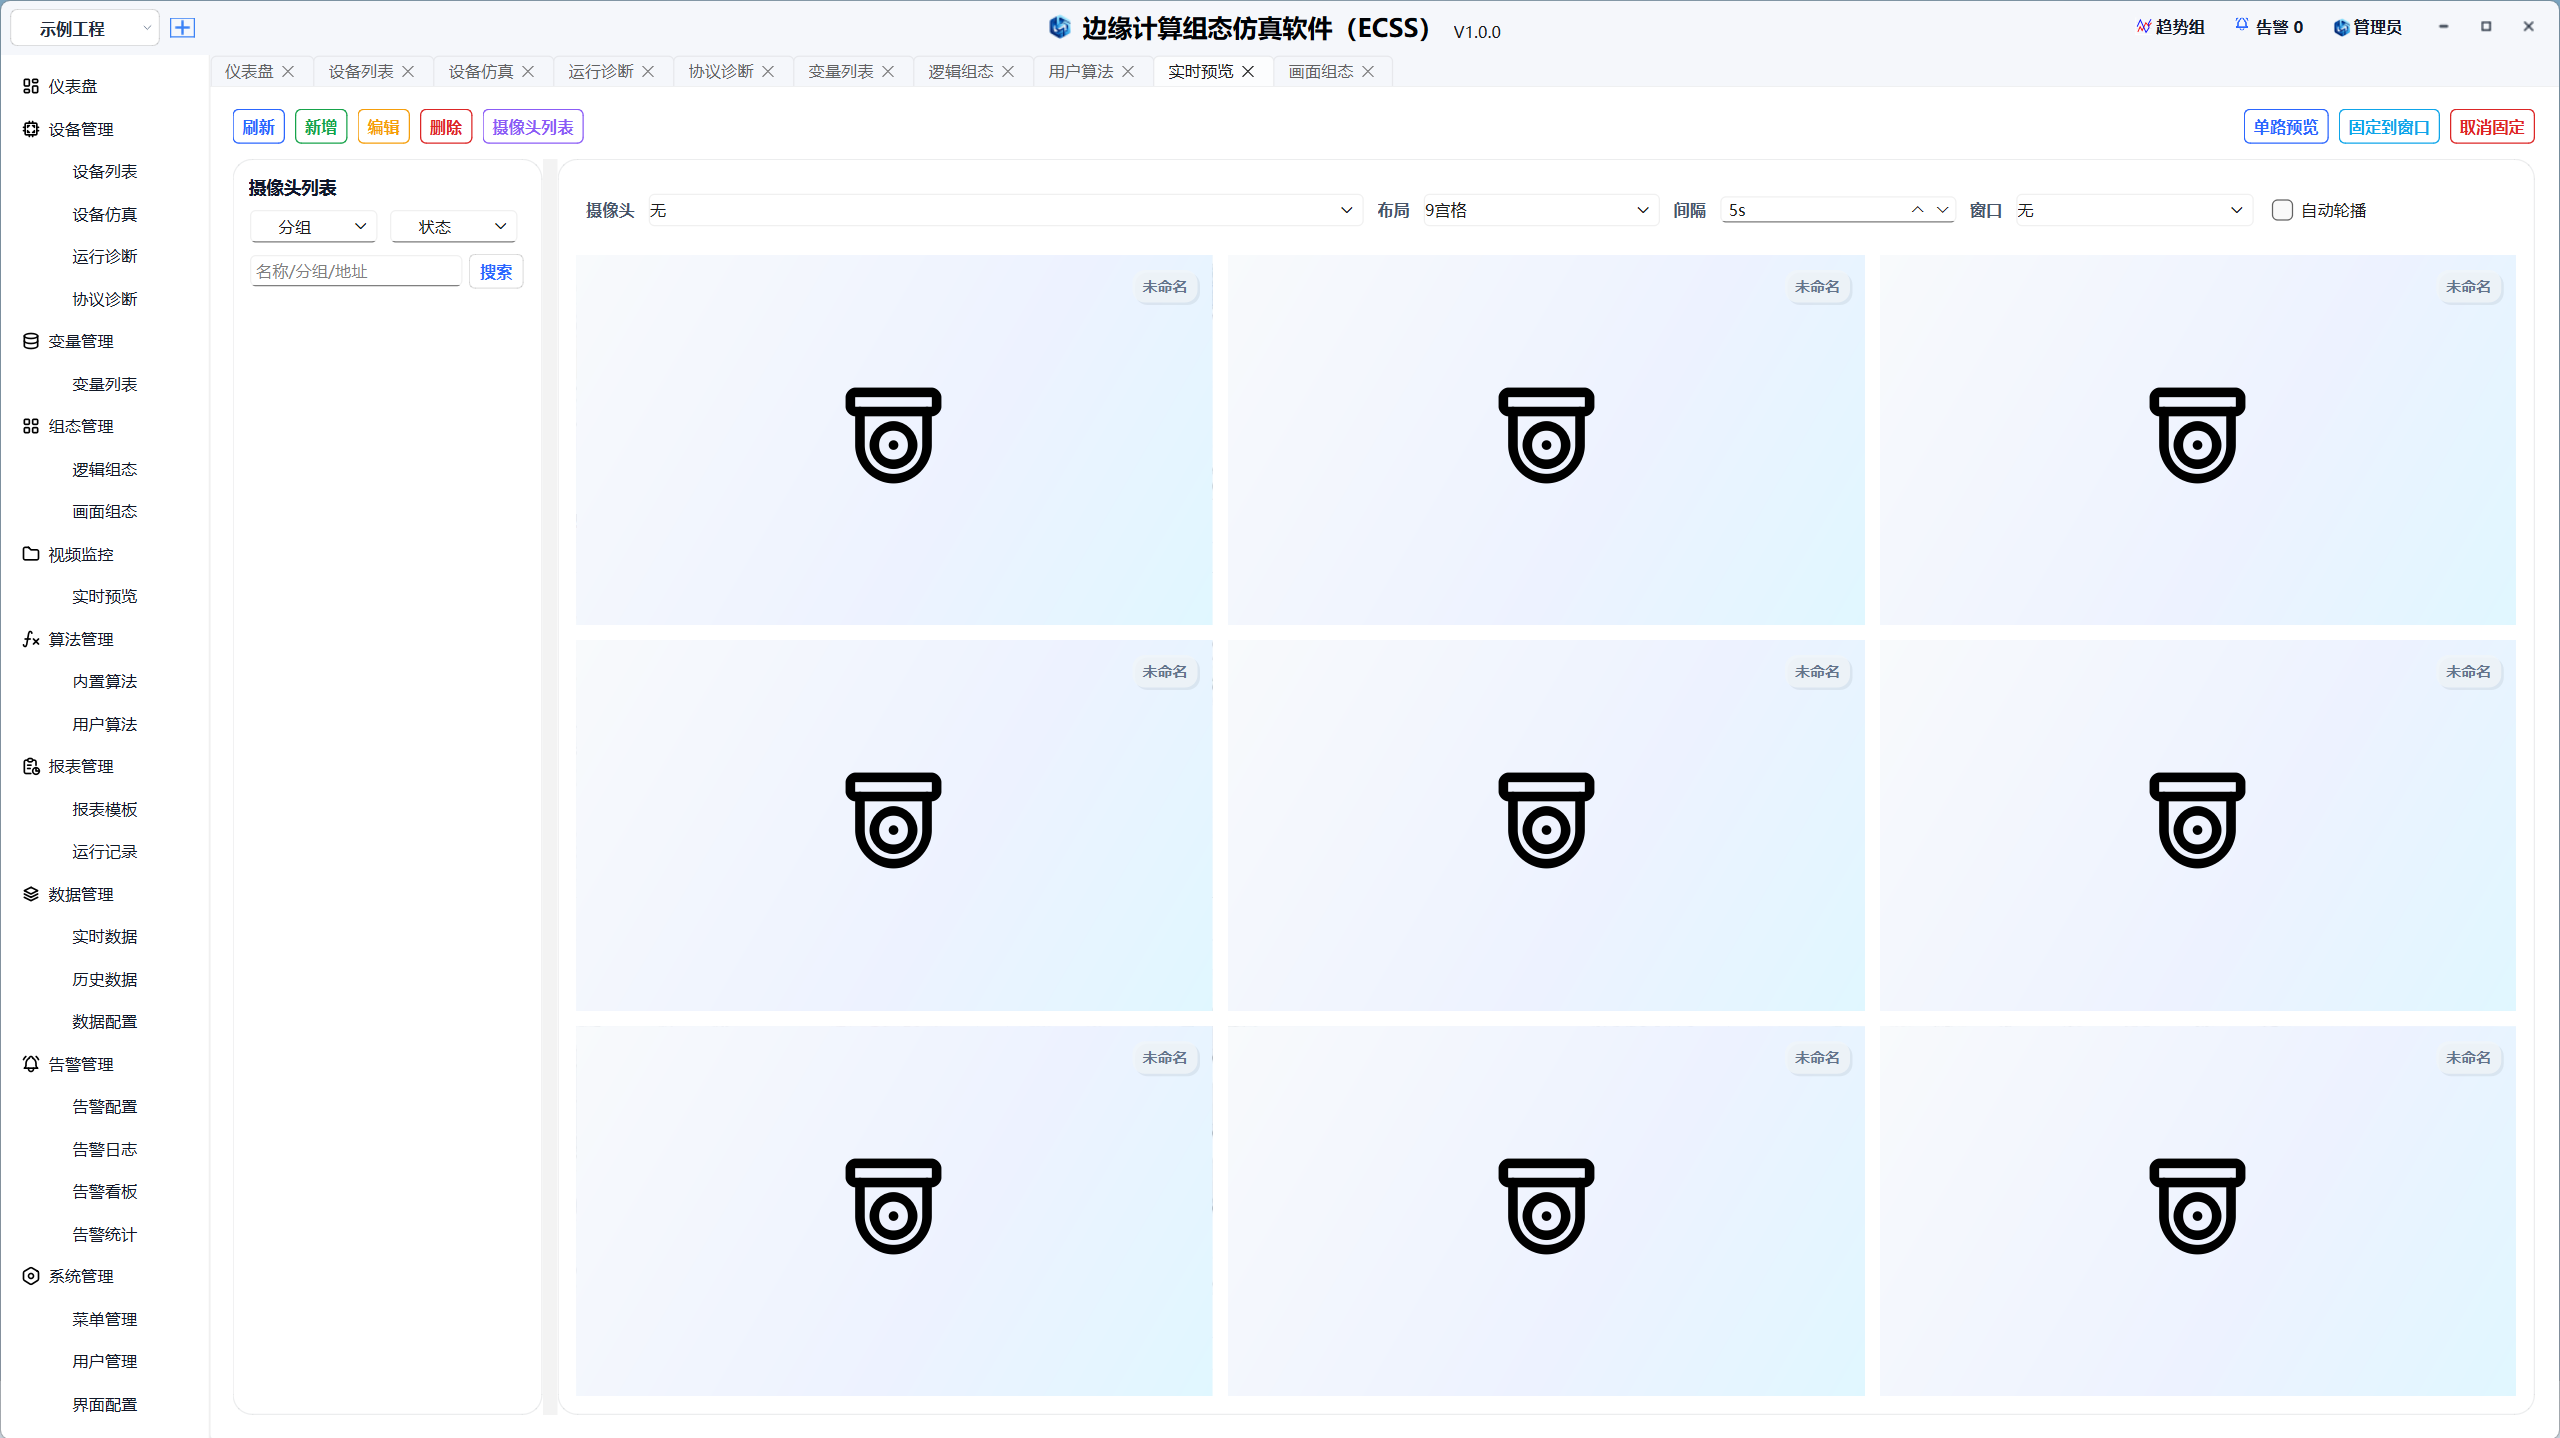
Task: Close the 设备列表 tab
Action: tap(408, 71)
